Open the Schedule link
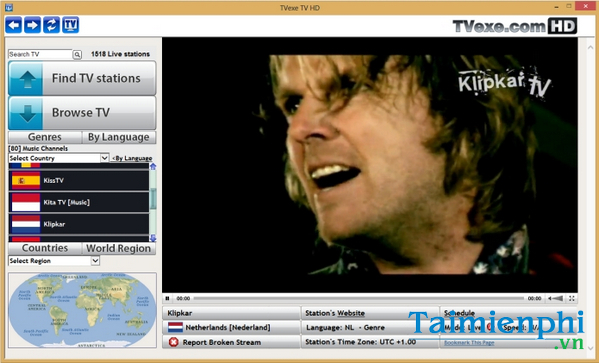 pyautogui.click(x=459, y=313)
